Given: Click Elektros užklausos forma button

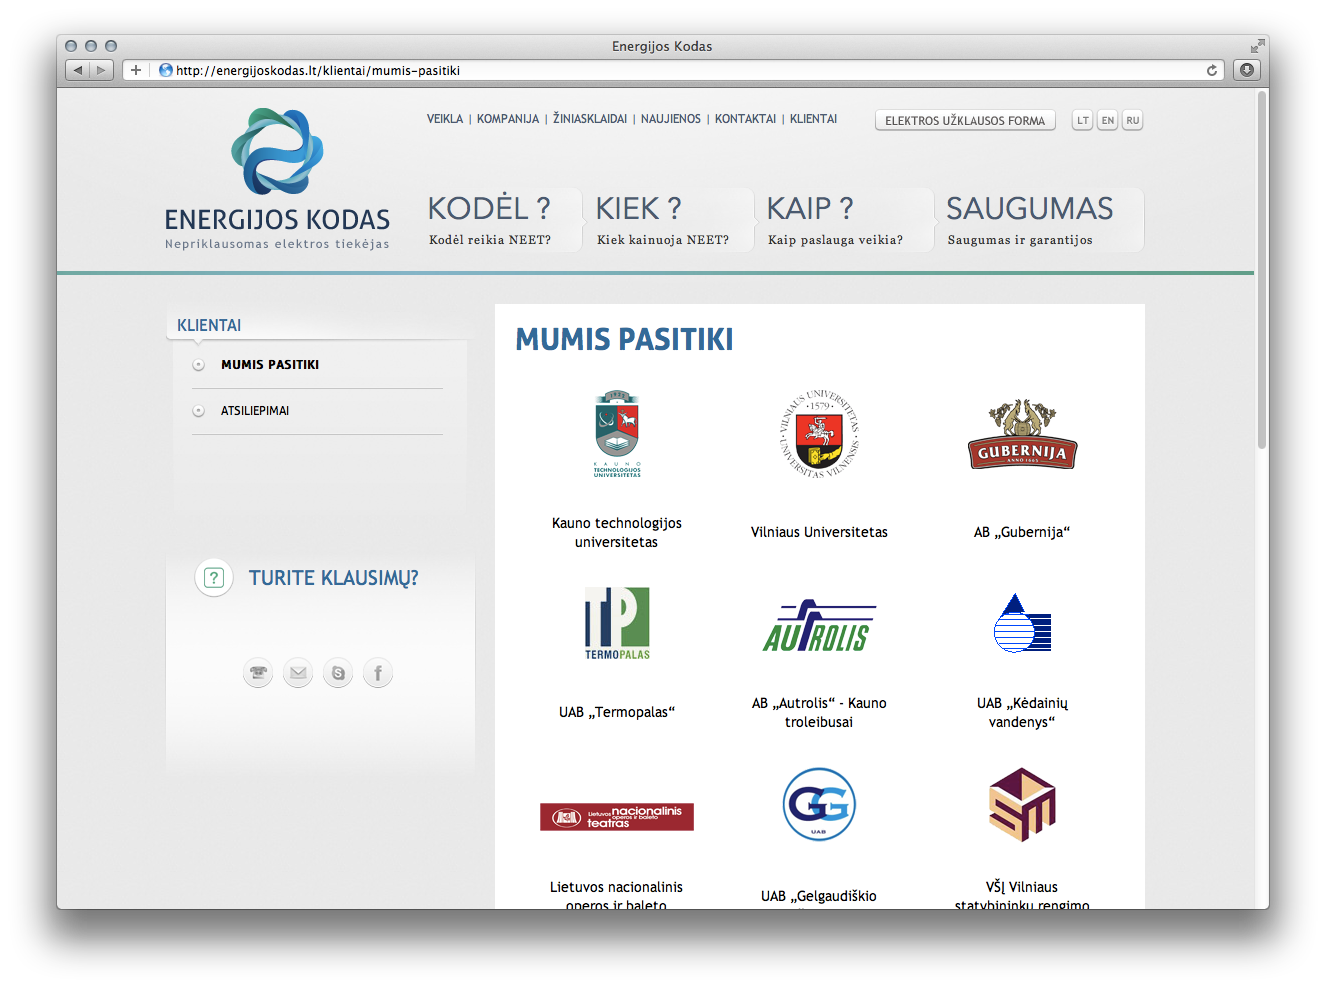Looking at the screenshot, I should click(965, 120).
